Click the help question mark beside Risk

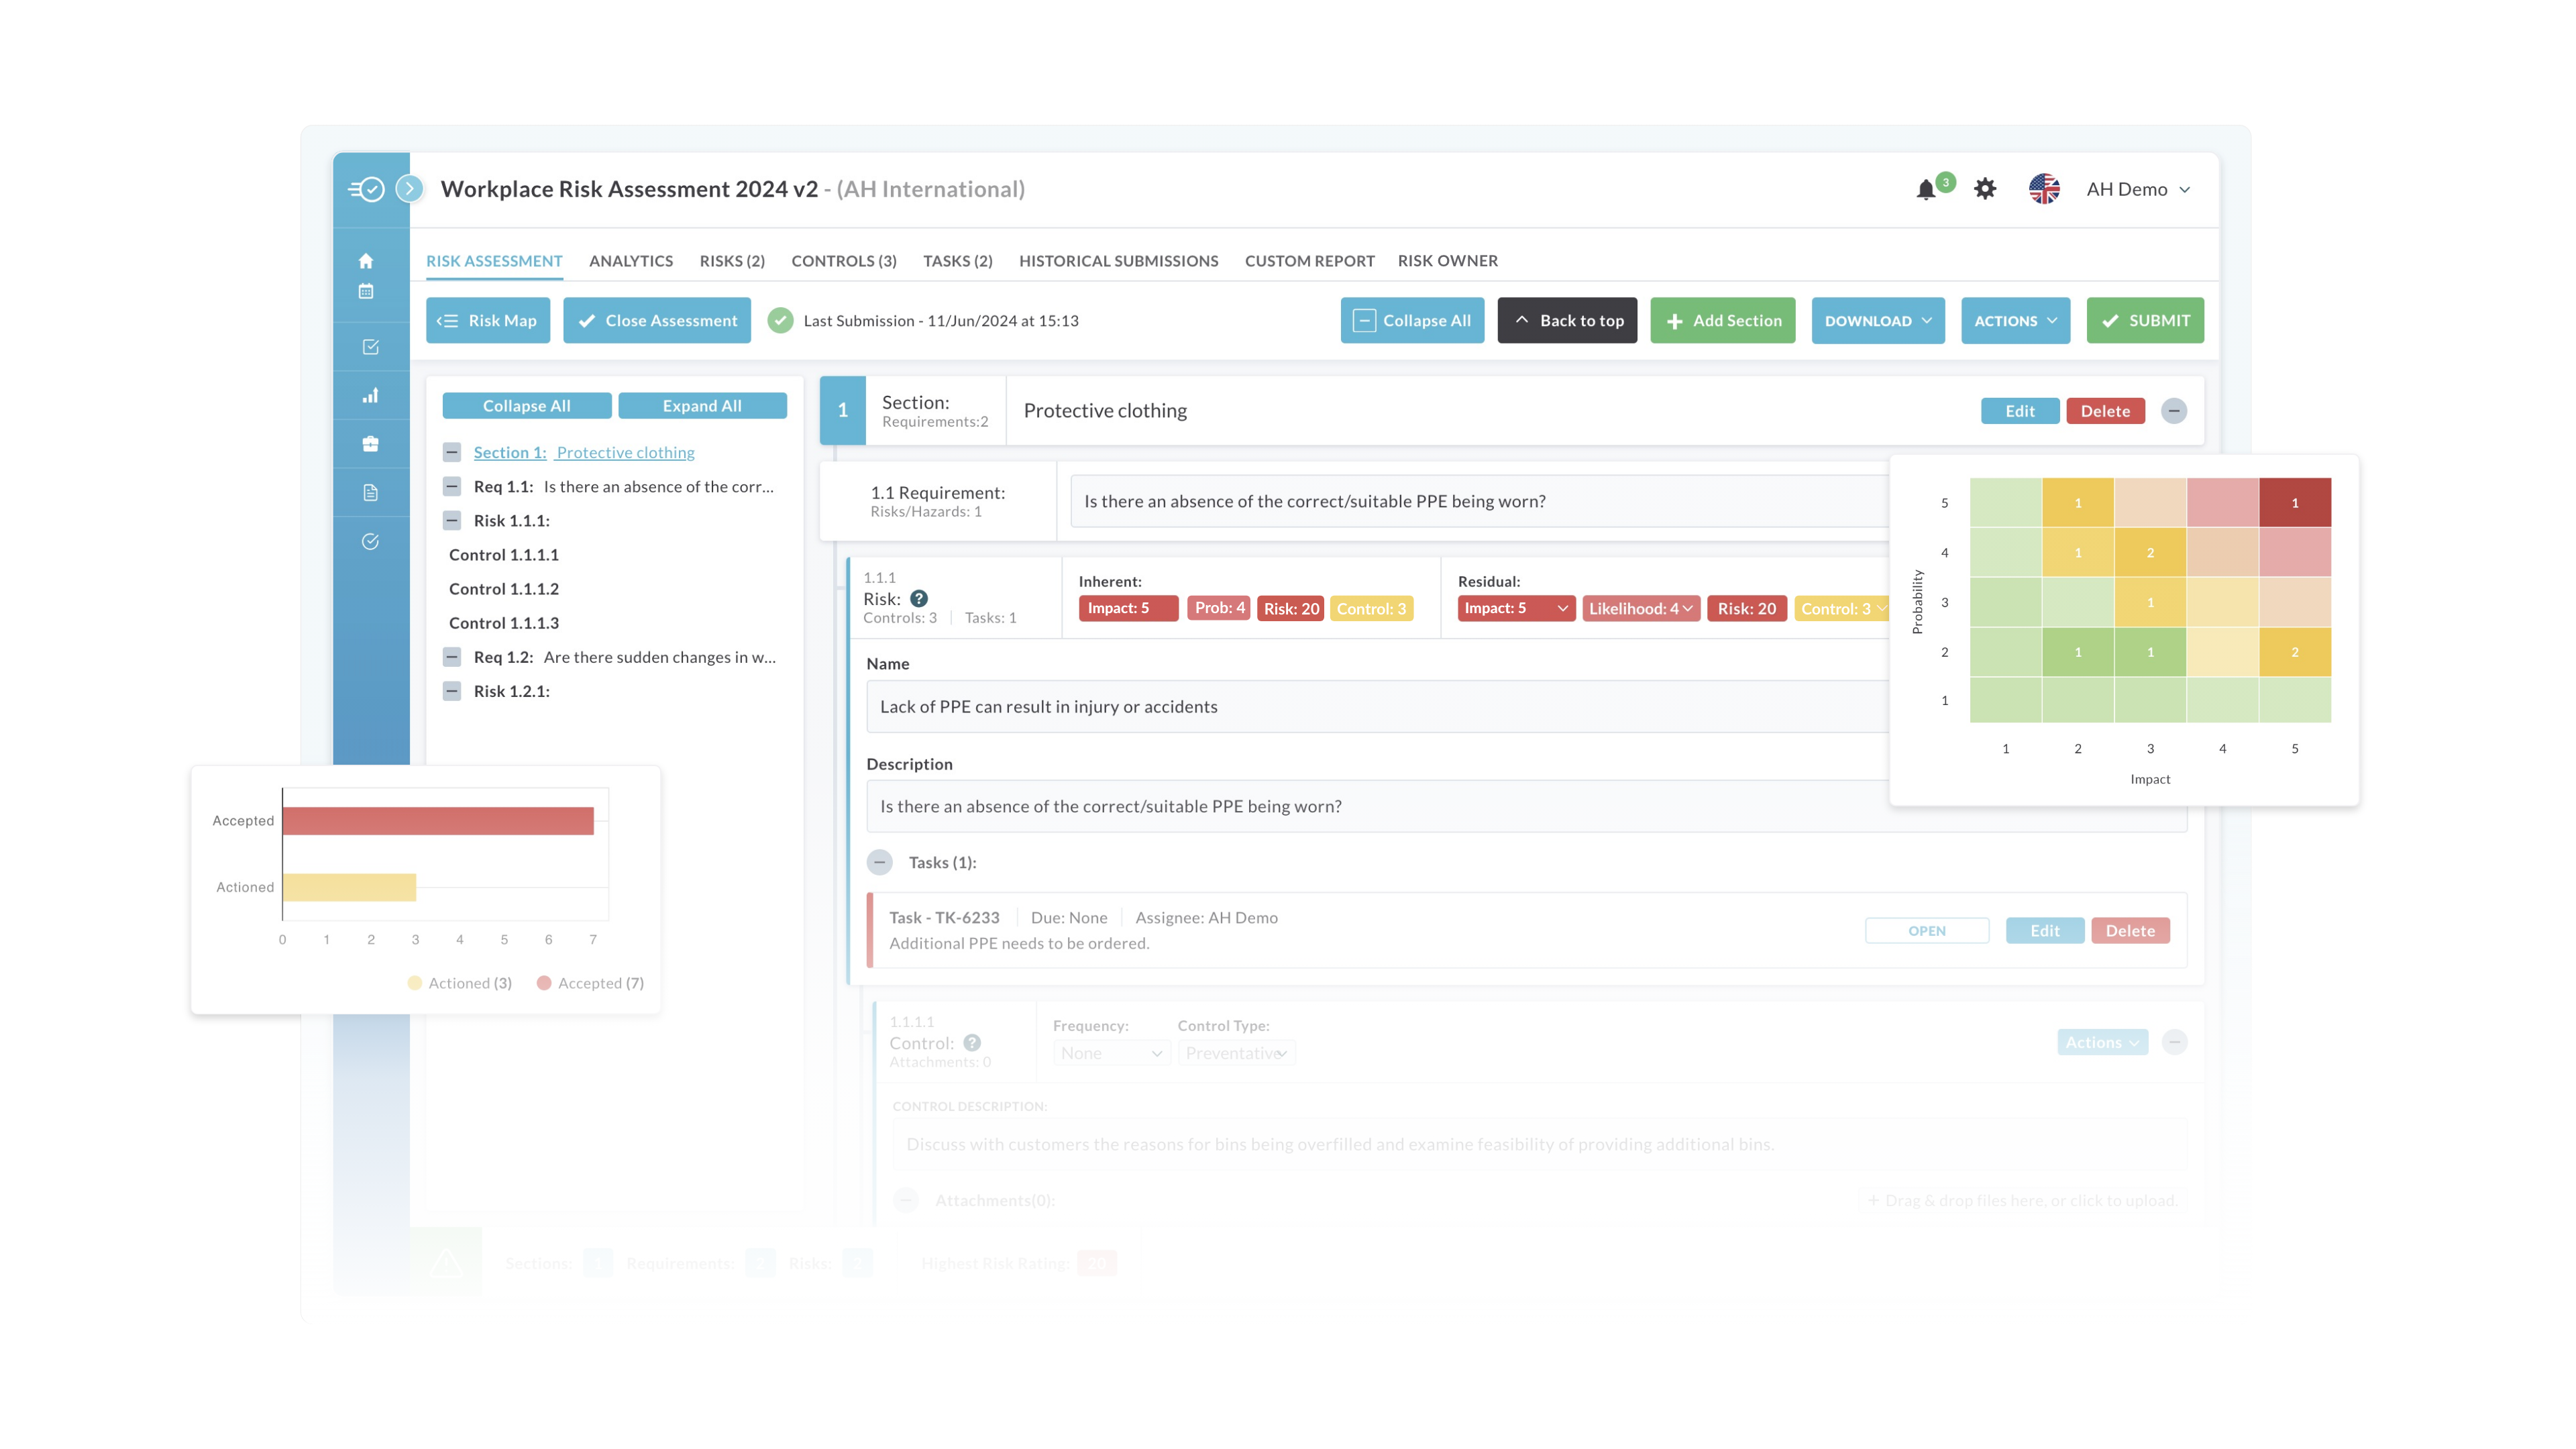coord(919,598)
